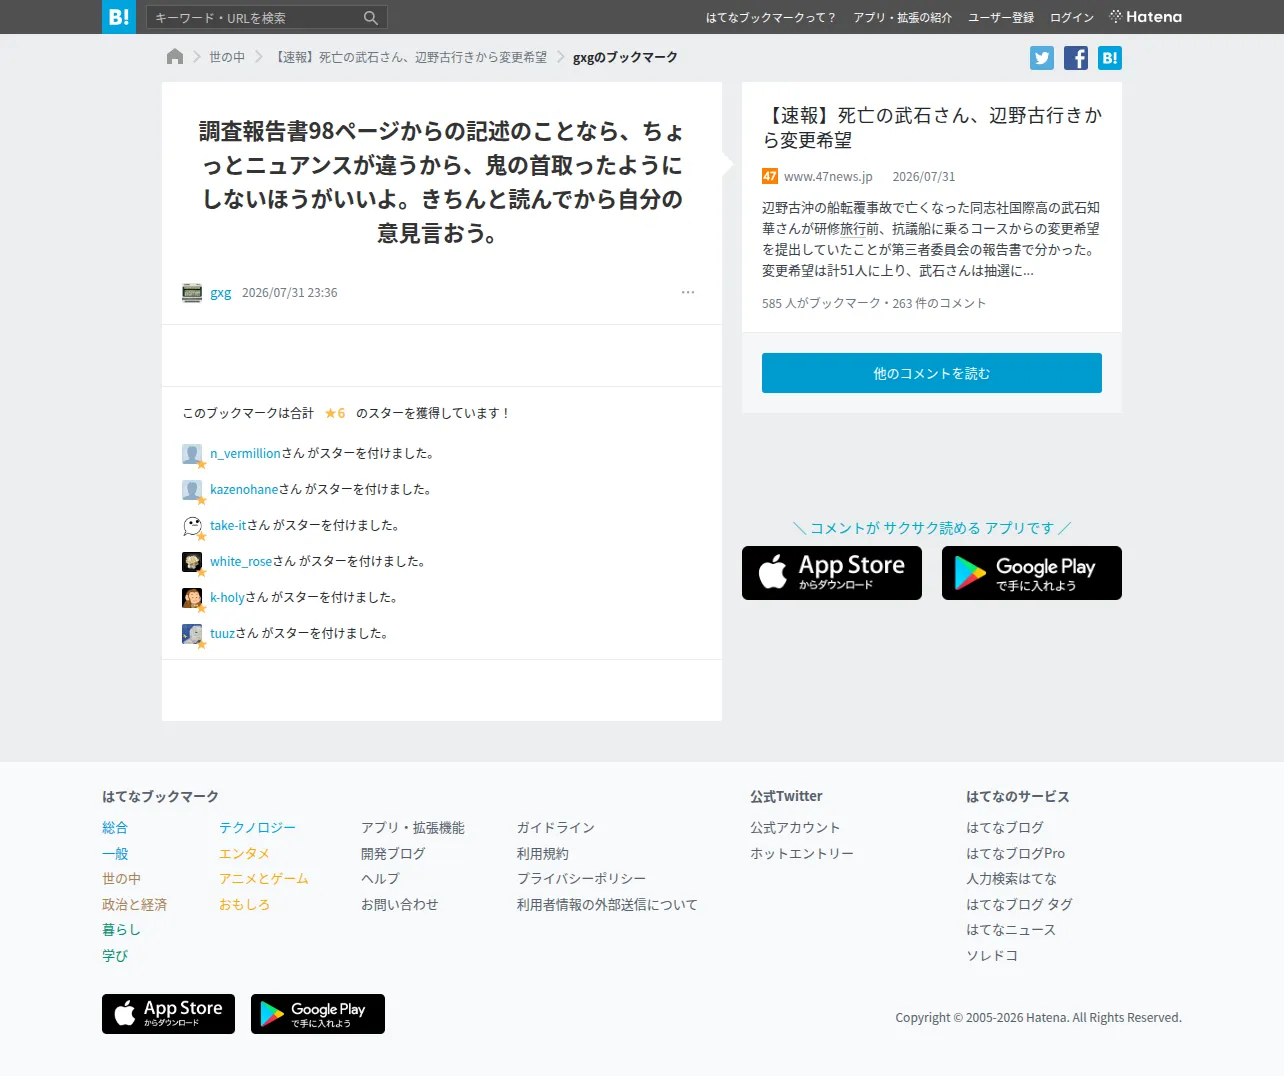Open footer link 利用規約
Viewport: 1284px width, 1076px height.
[x=543, y=854]
